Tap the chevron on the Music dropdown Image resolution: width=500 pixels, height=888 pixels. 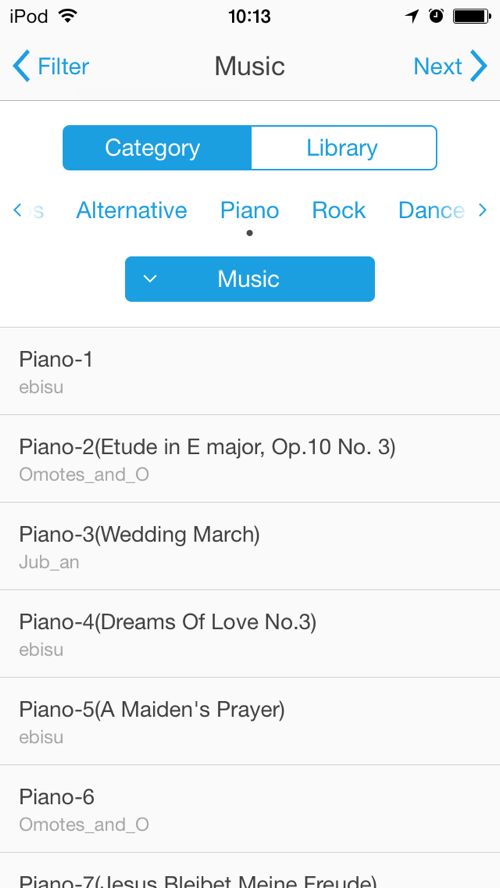click(x=149, y=279)
